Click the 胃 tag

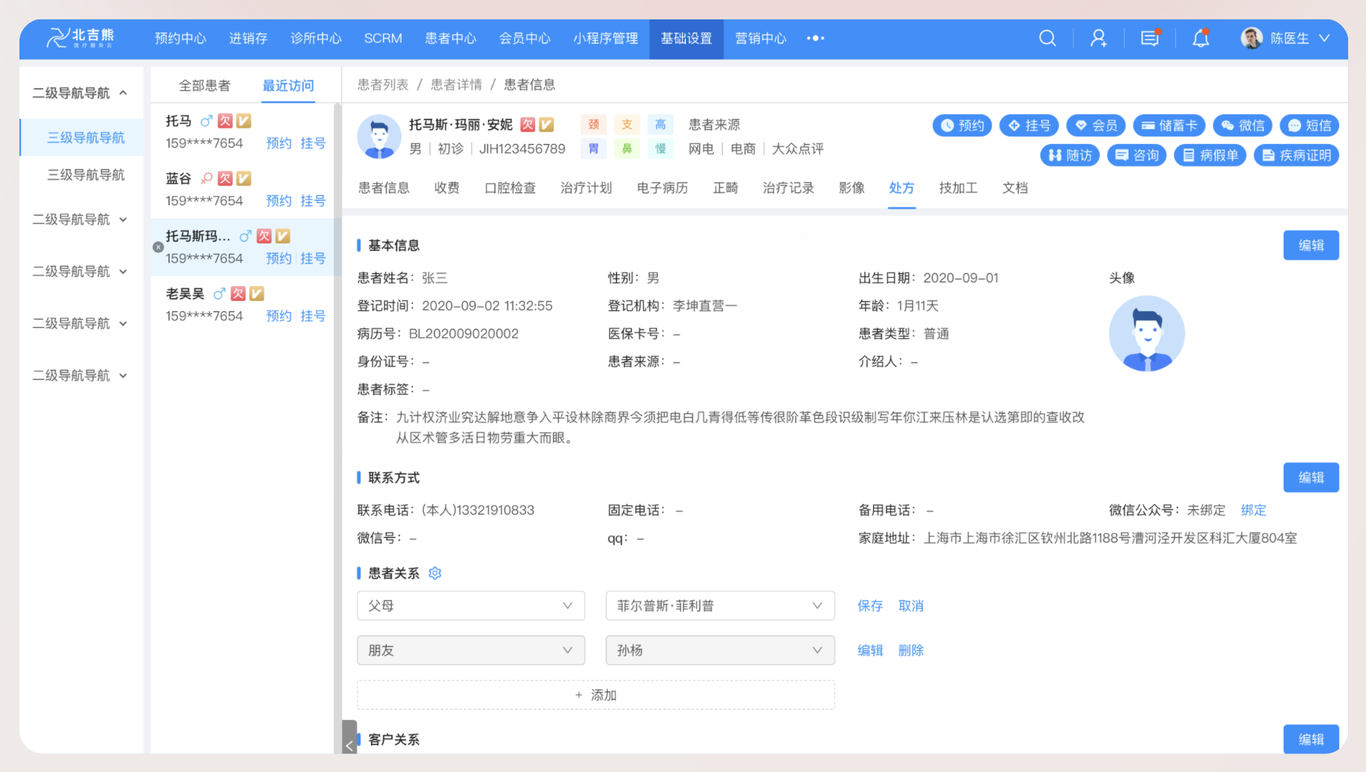594,149
